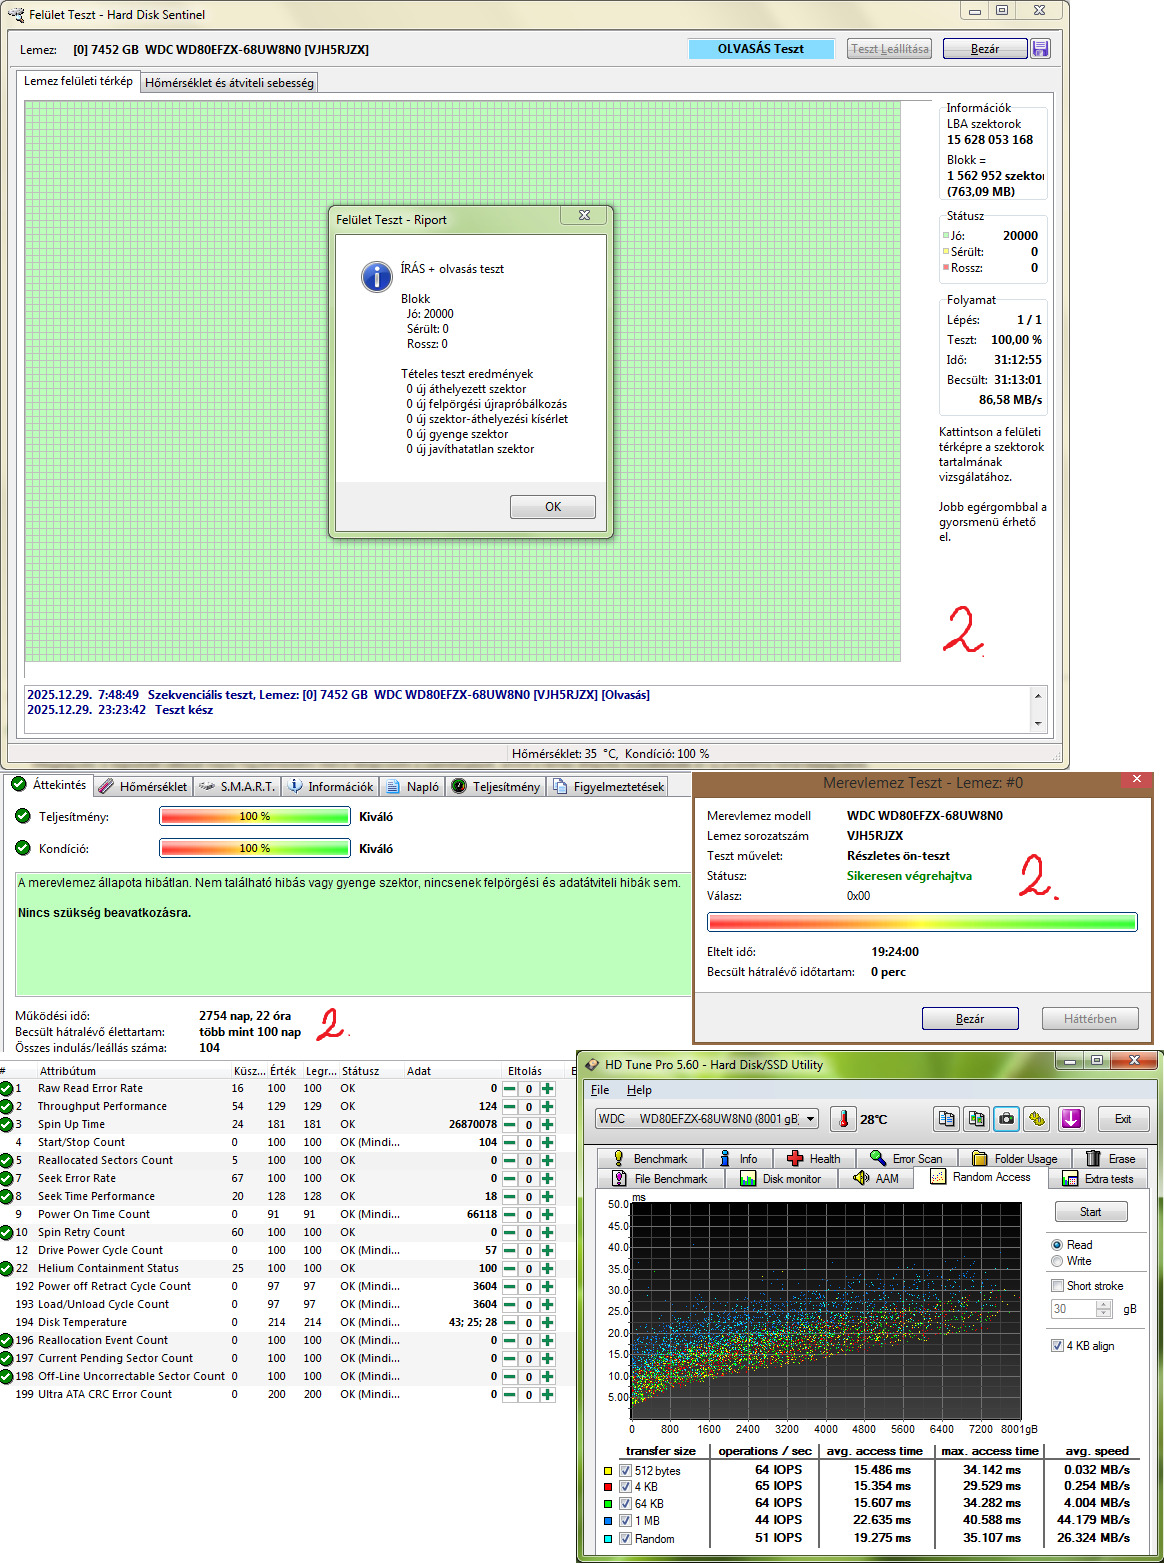The height and width of the screenshot is (1564, 1164).
Task: Select the Write radio button in HD Tune
Action: click(x=1057, y=1261)
